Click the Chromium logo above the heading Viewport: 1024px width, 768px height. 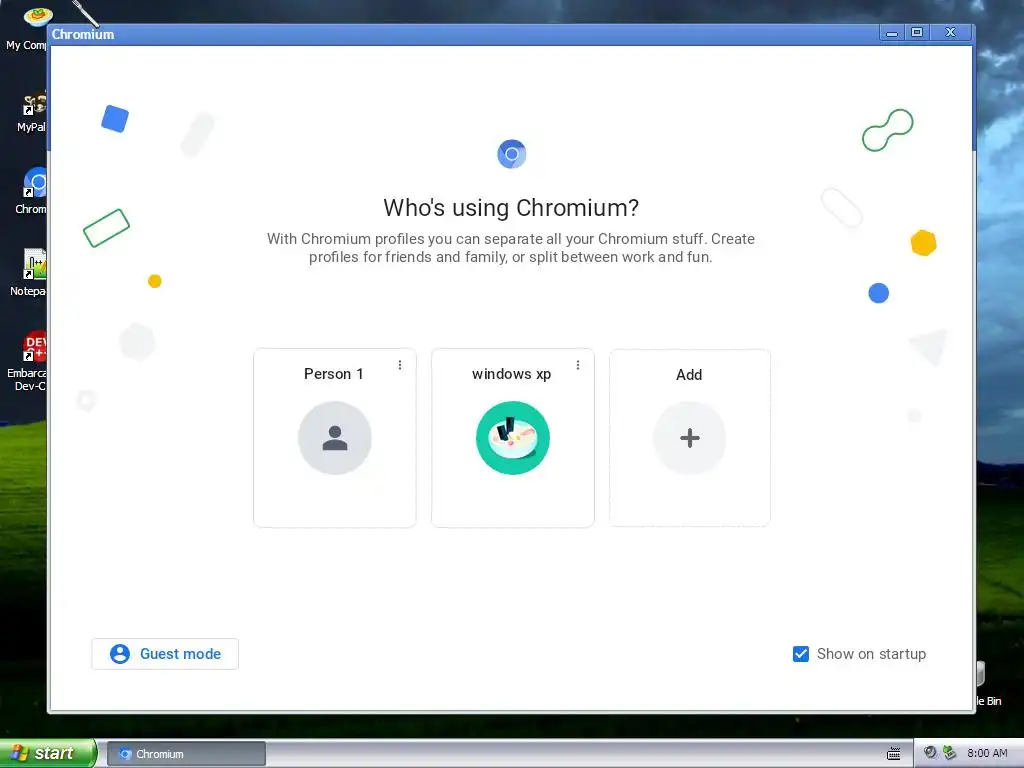[x=511, y=154]
